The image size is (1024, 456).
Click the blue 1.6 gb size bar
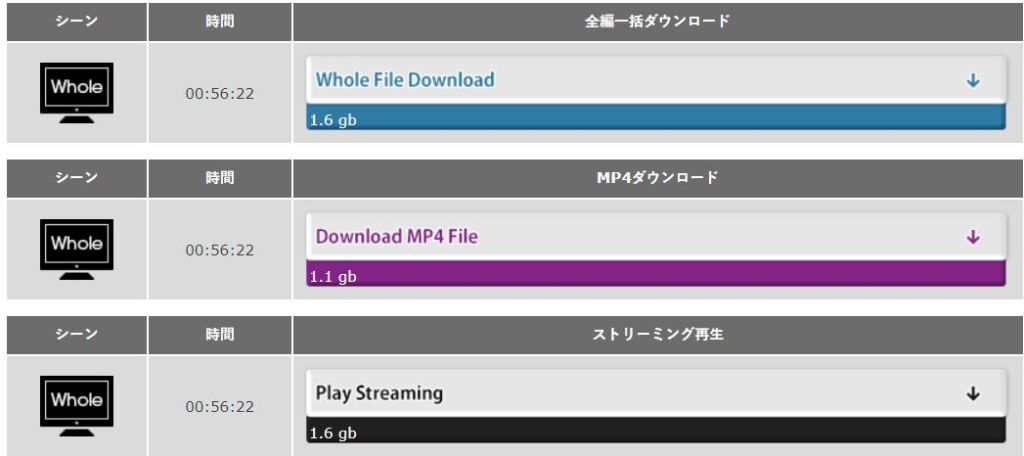coord(655,119)
